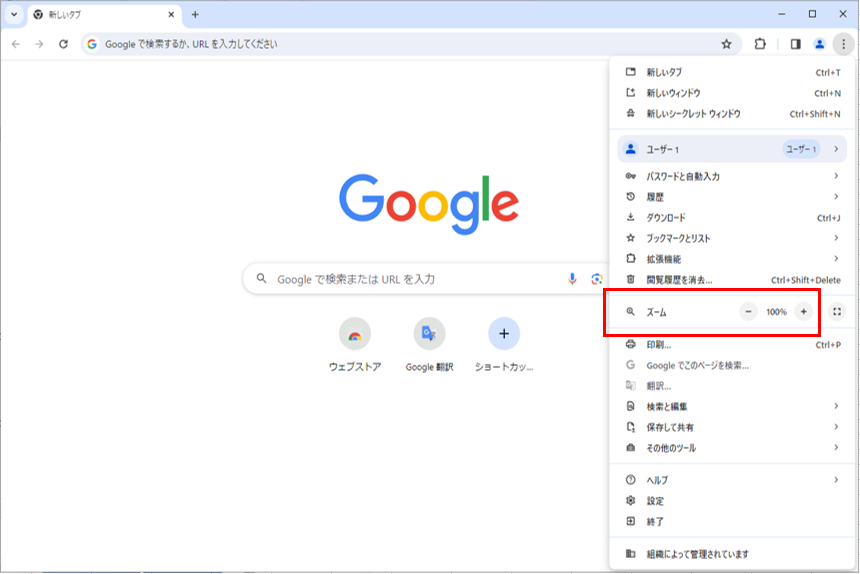Choose 印刷... menu item

[x=733, y=345]
